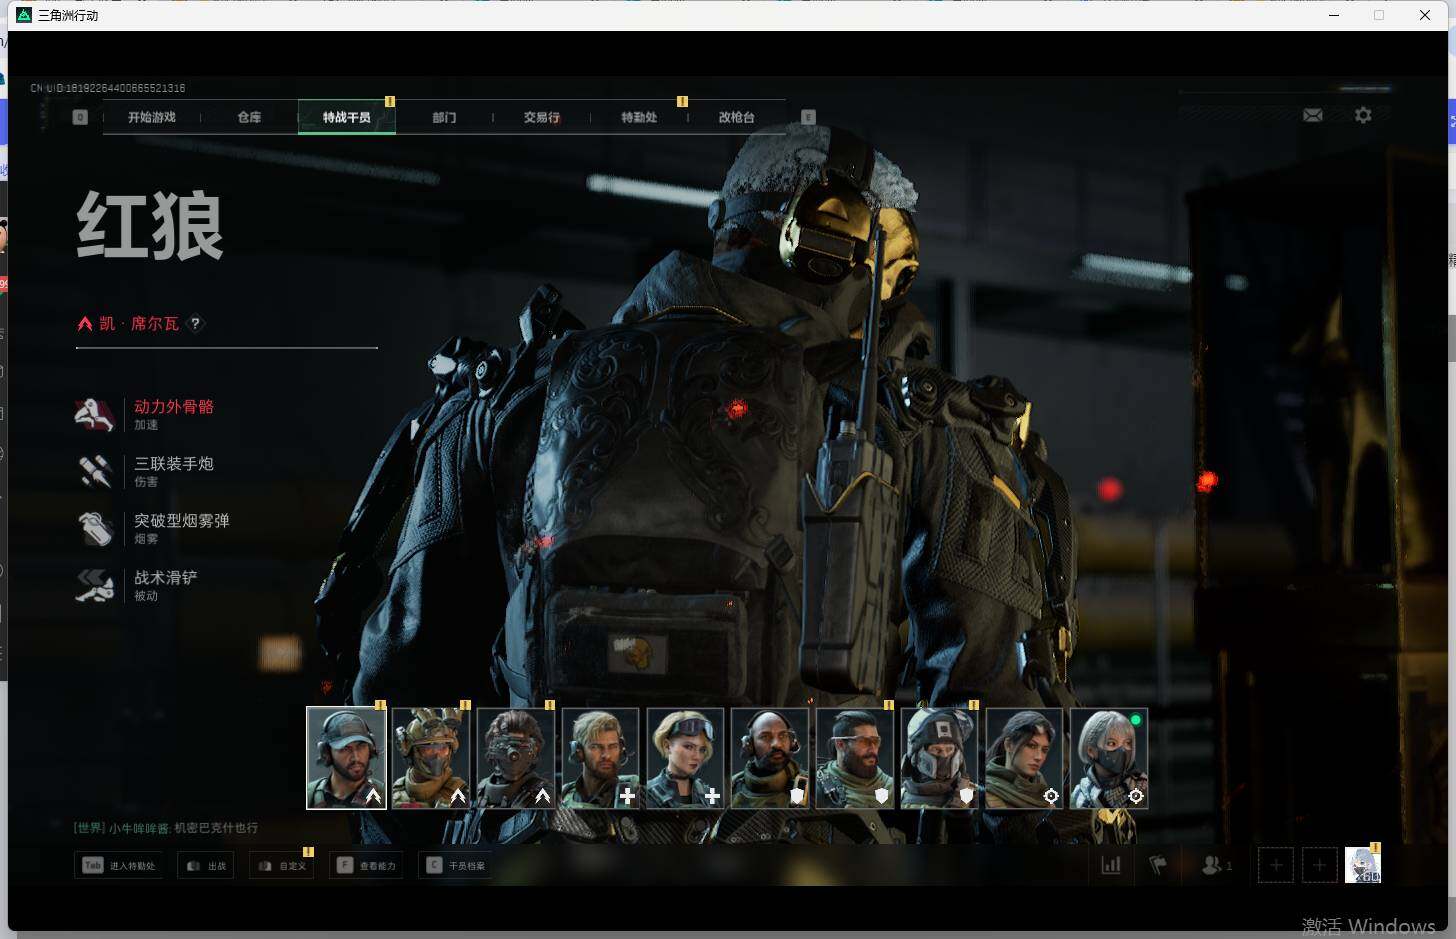
Task: Select the dark-haired female recon operator portrait
Action: [x=1024, y=758]
